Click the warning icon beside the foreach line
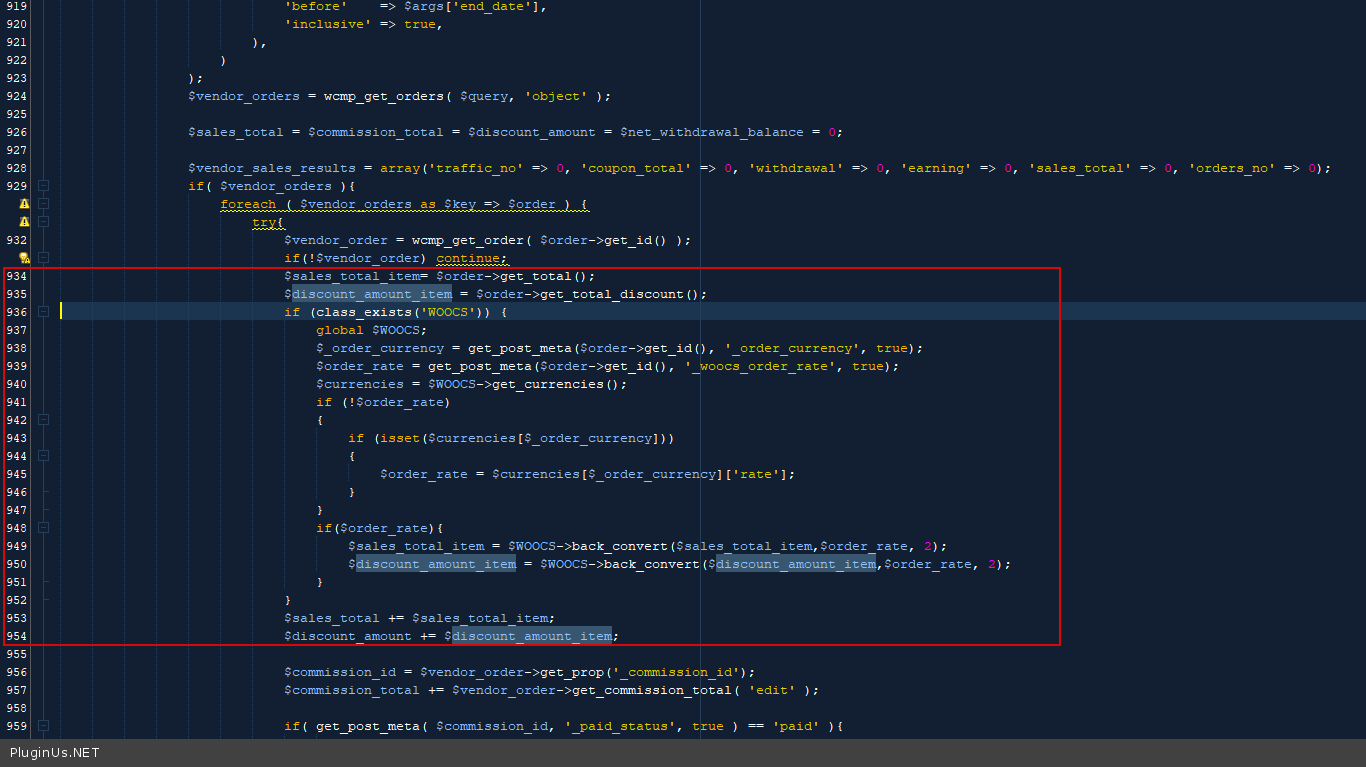The image size is (1366, 767). [x=24, y=204]
